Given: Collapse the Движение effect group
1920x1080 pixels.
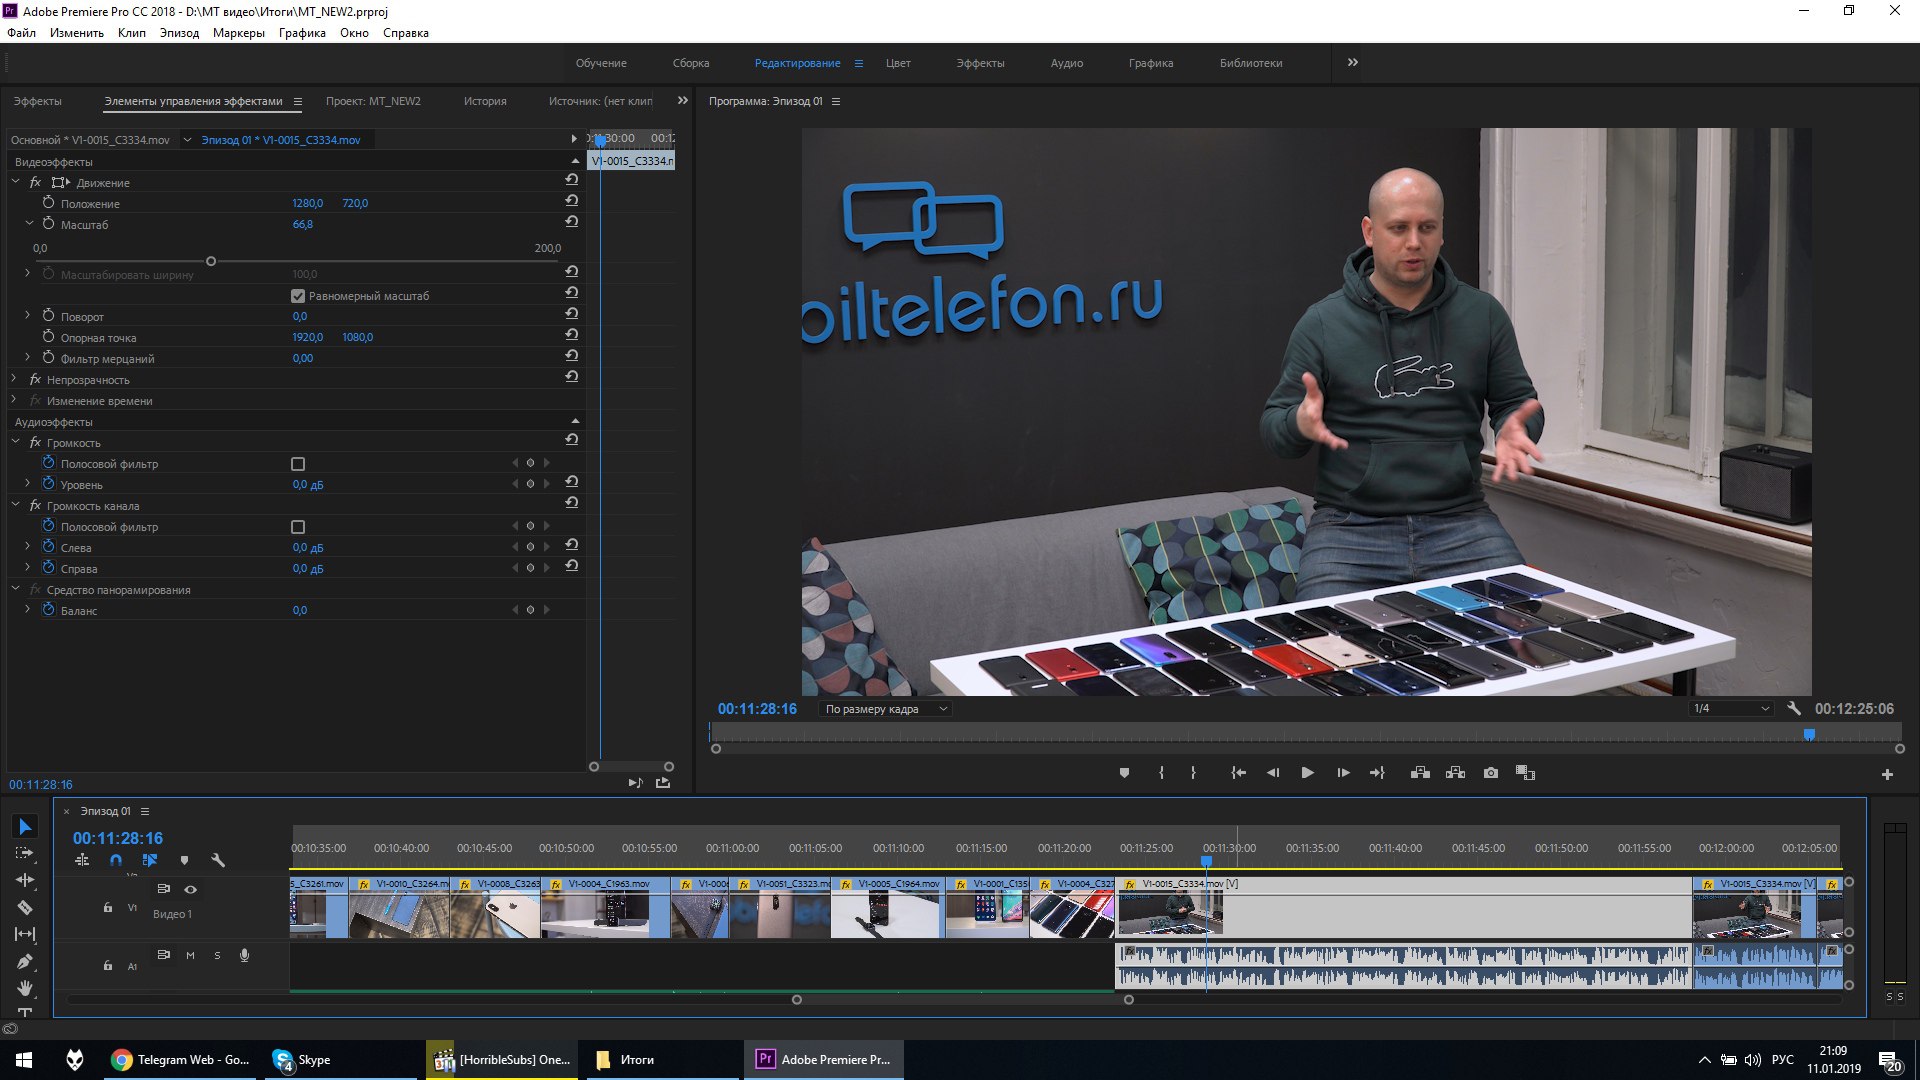Looking at the screenshot, I should (15, 182).
